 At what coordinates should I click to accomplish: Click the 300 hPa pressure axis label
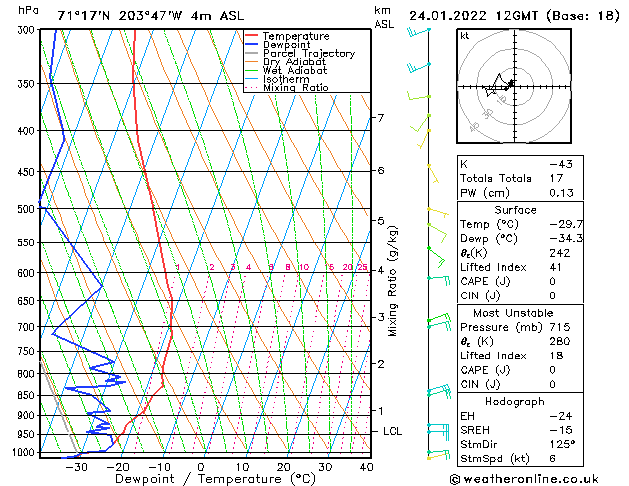coord(28,30)
